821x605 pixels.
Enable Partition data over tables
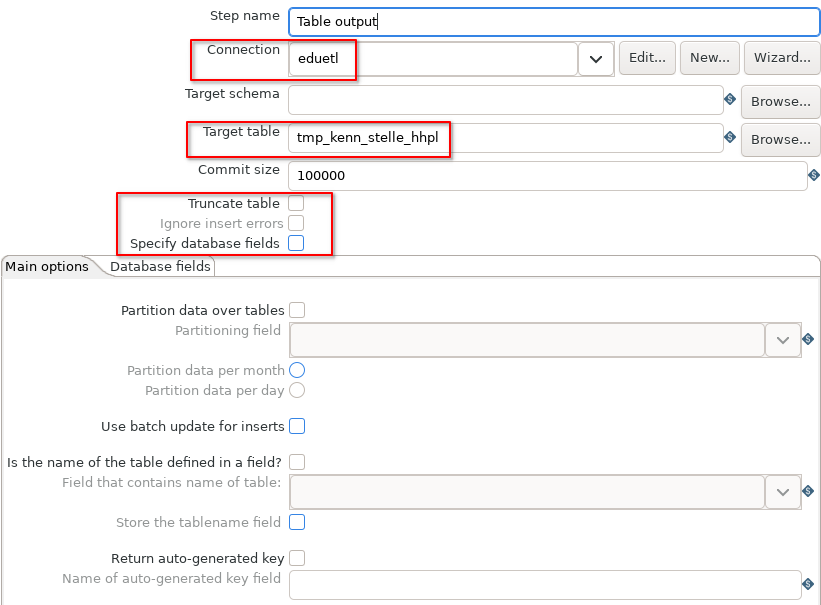(297, 310)
